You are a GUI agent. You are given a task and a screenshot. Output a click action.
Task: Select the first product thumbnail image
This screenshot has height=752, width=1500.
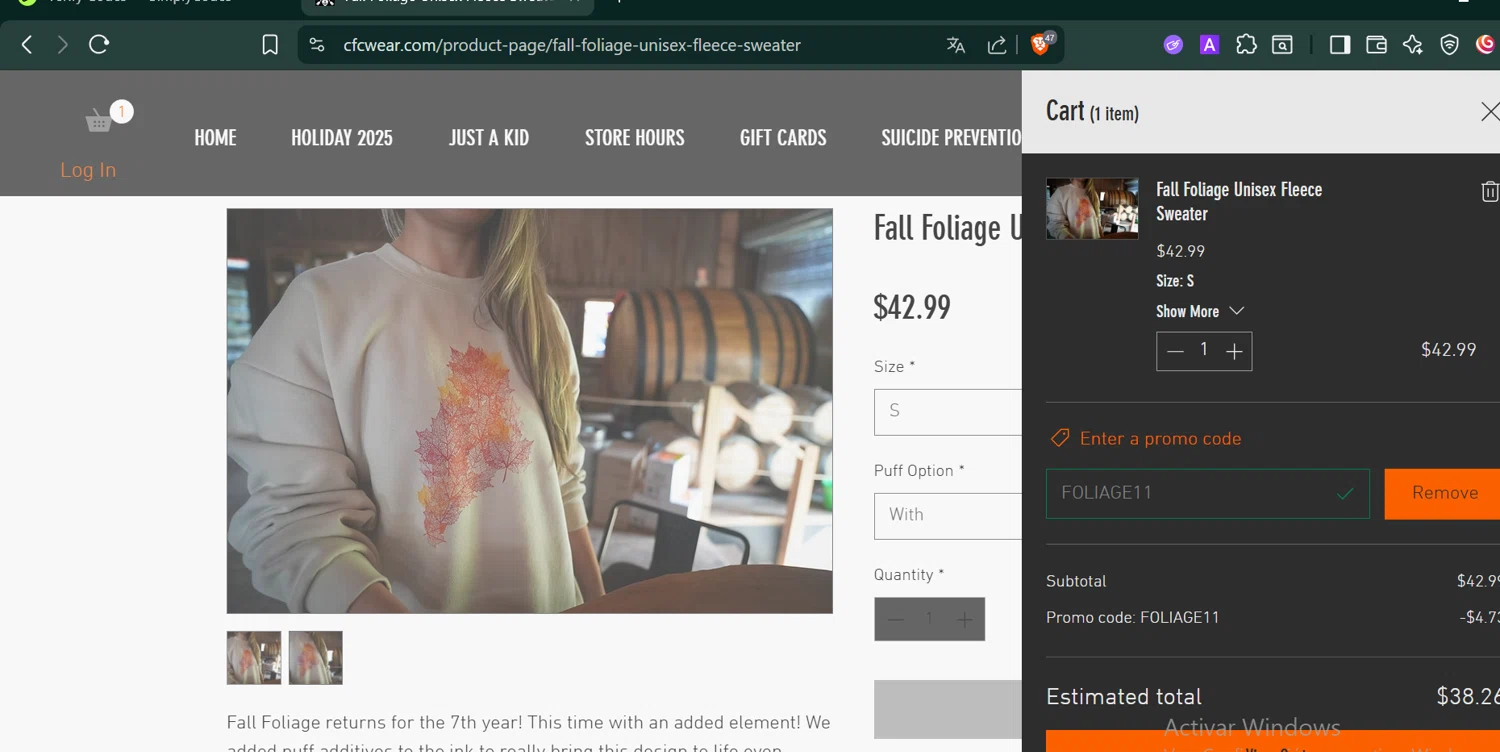(254, 657)
